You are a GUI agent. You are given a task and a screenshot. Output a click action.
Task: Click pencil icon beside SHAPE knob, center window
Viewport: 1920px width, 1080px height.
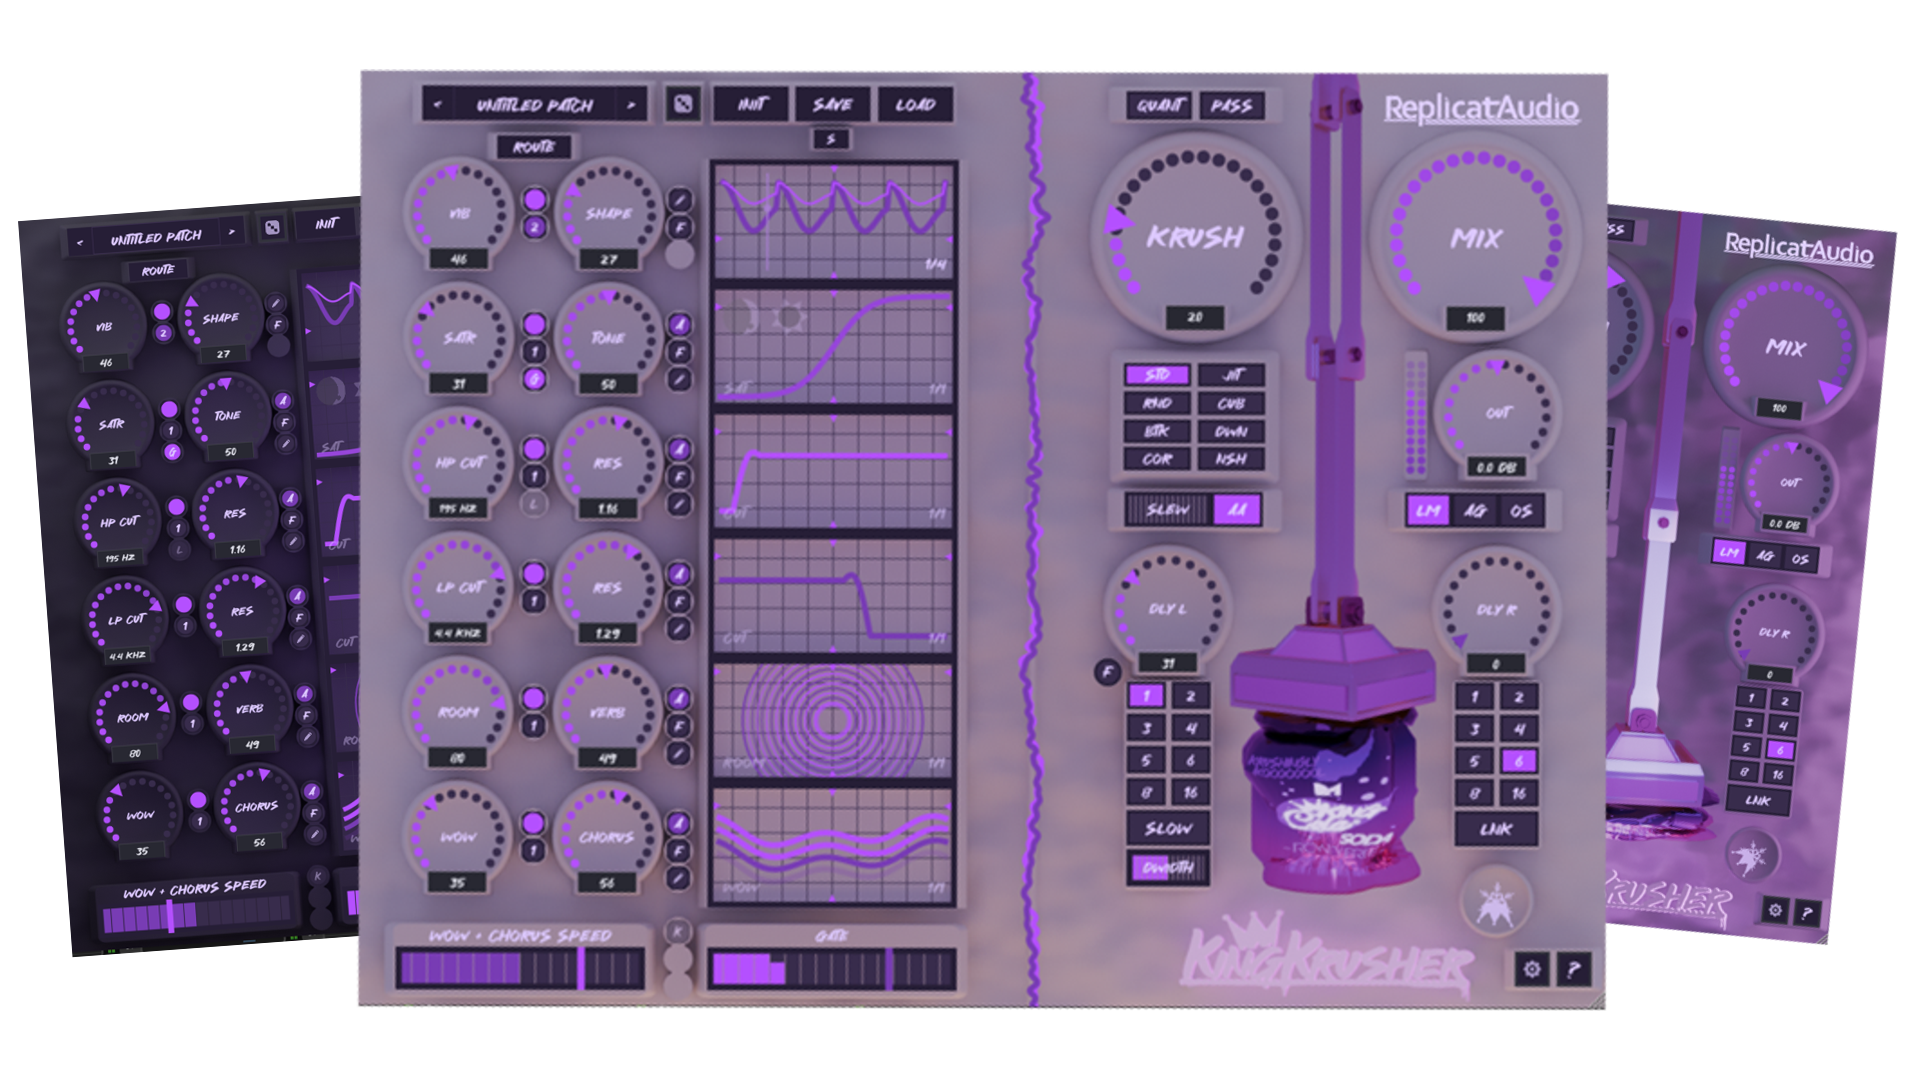pyautogui.click(x=680, y=199)
